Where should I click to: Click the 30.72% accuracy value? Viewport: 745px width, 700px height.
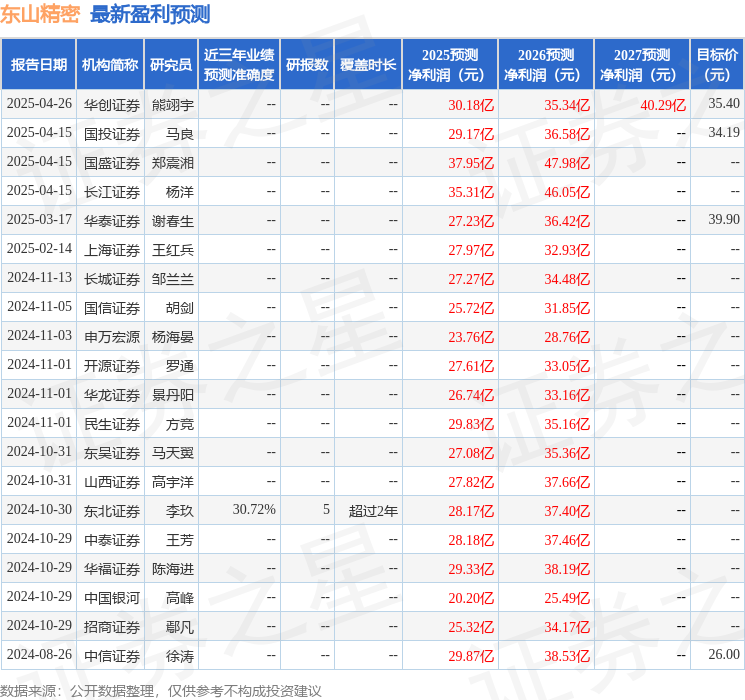254,509
